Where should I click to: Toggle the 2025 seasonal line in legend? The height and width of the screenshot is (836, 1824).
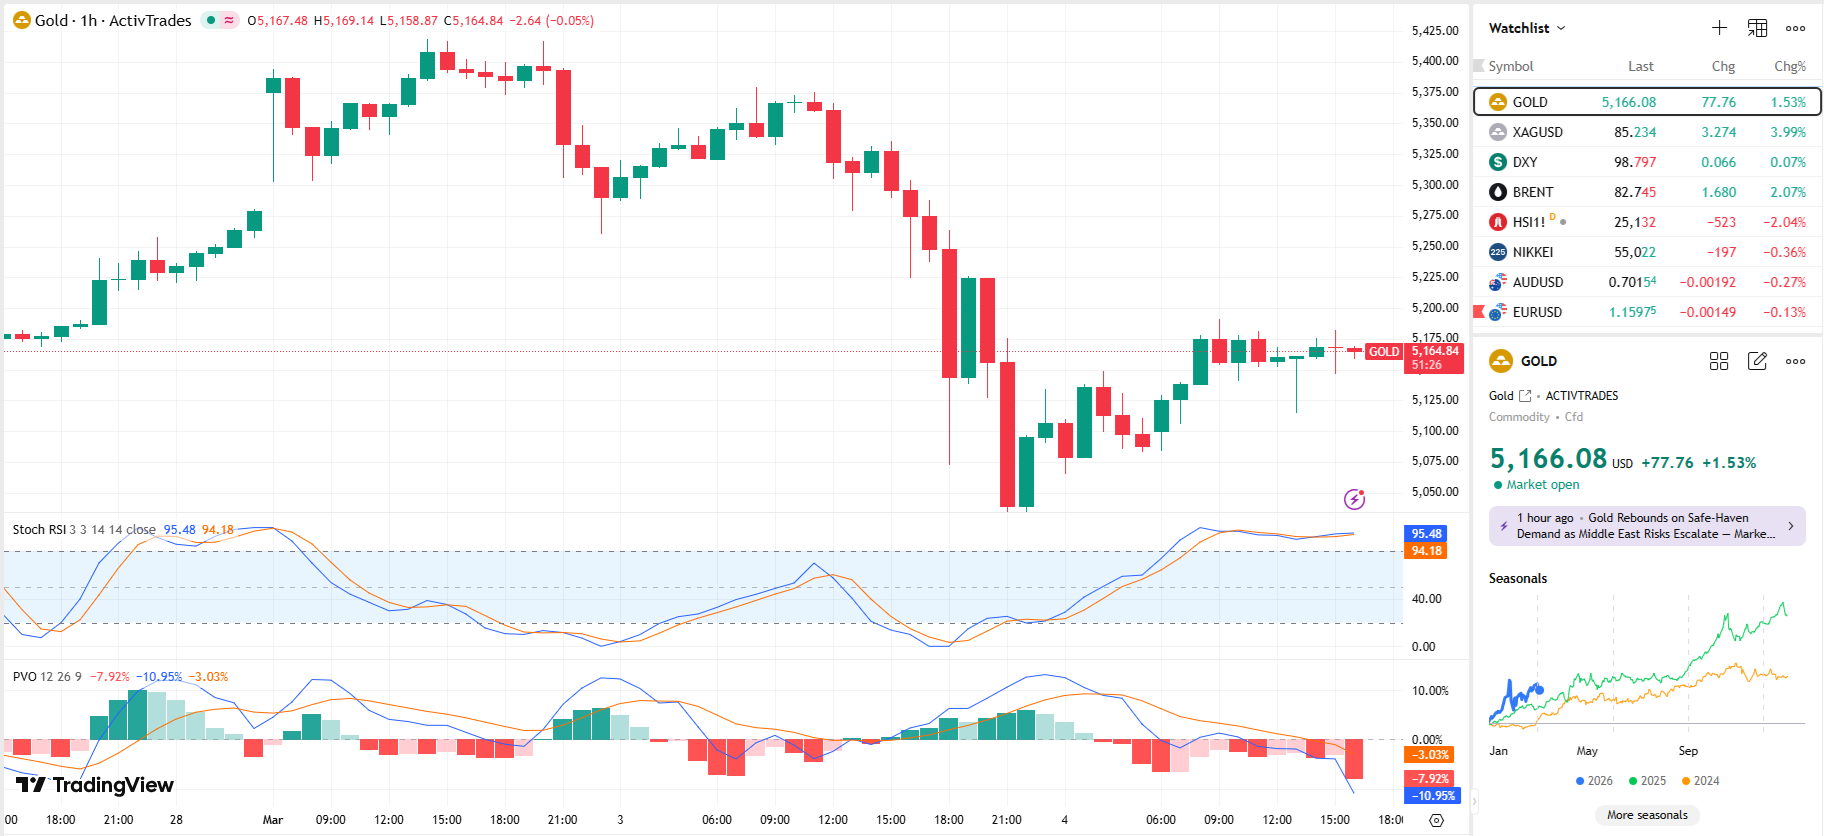[1647, 781]
